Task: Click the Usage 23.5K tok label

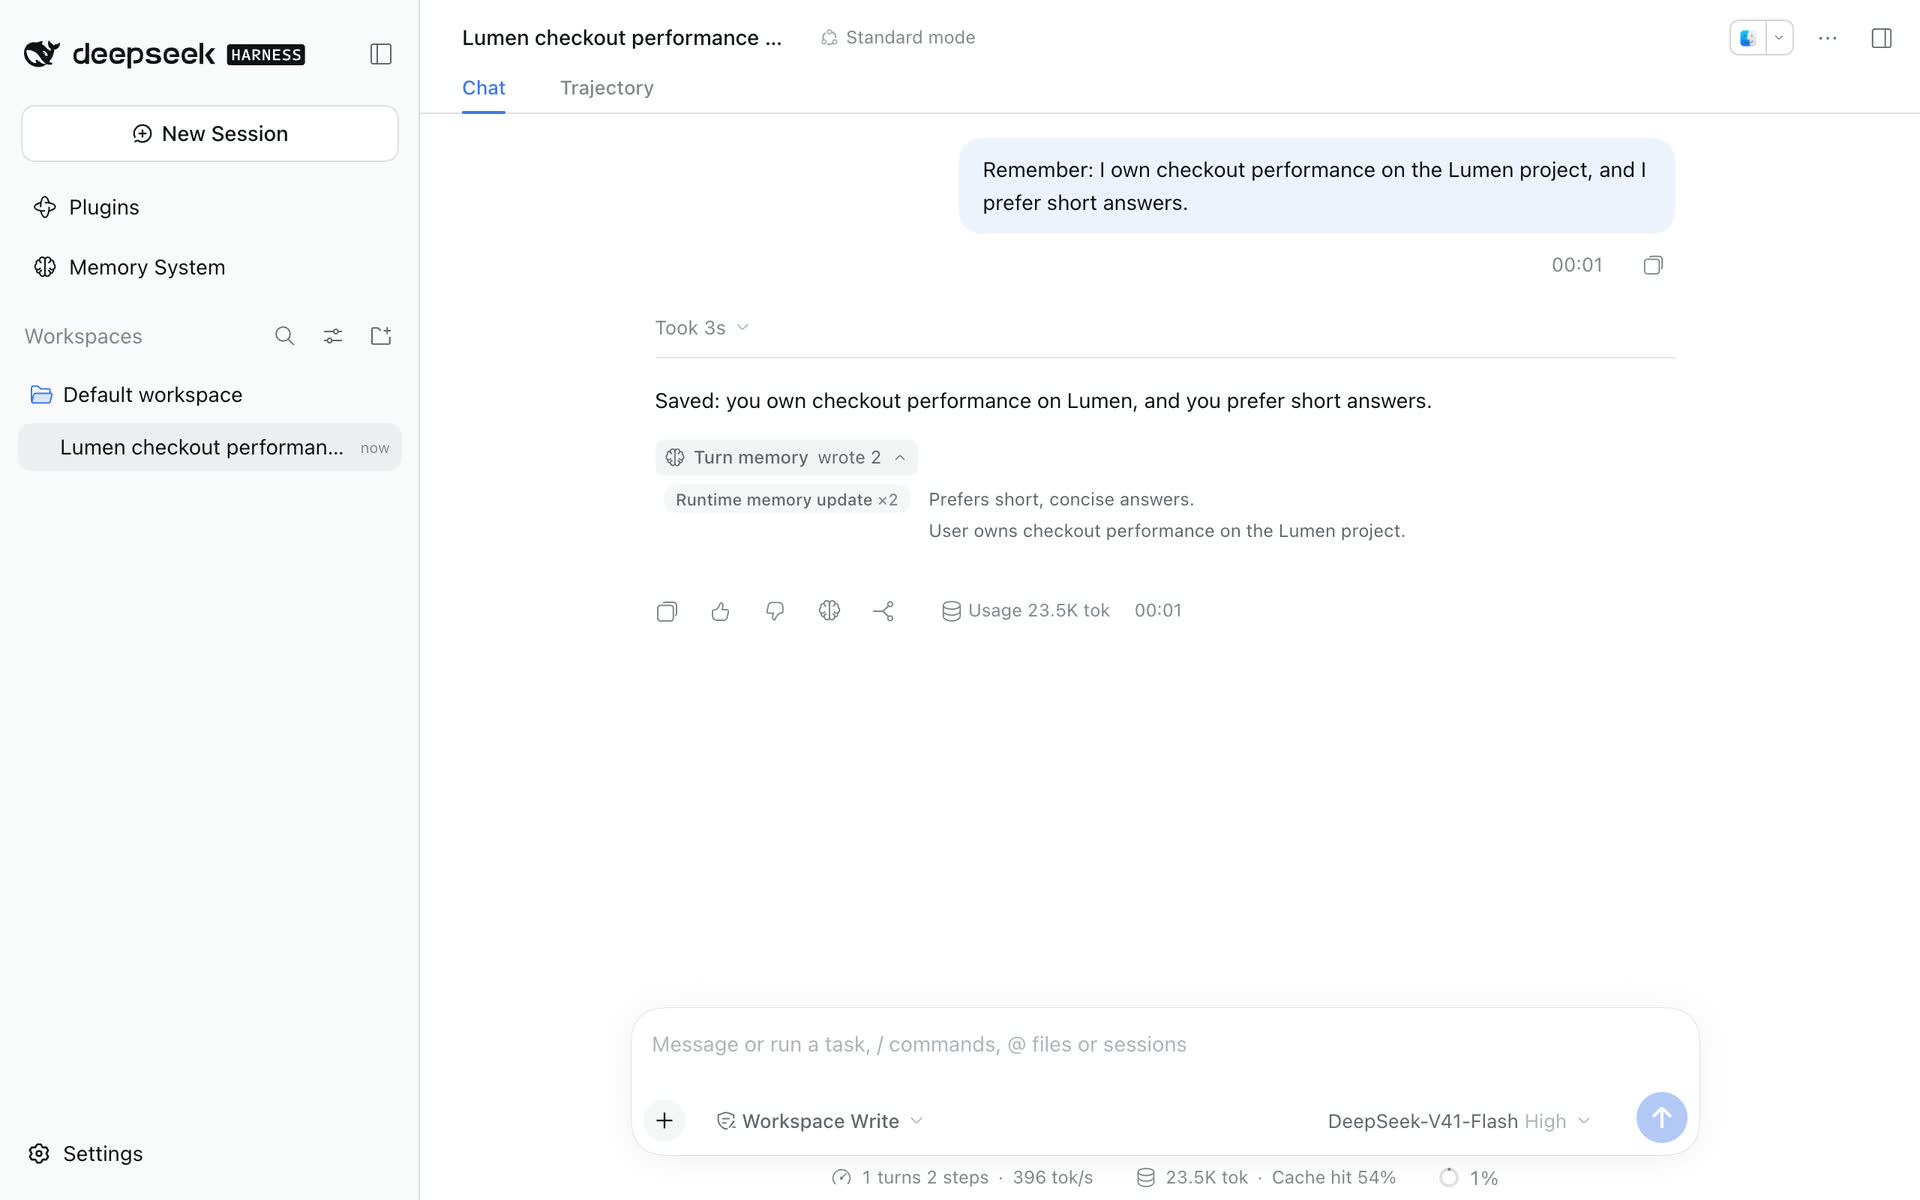Action: [x=1025, y=611]
